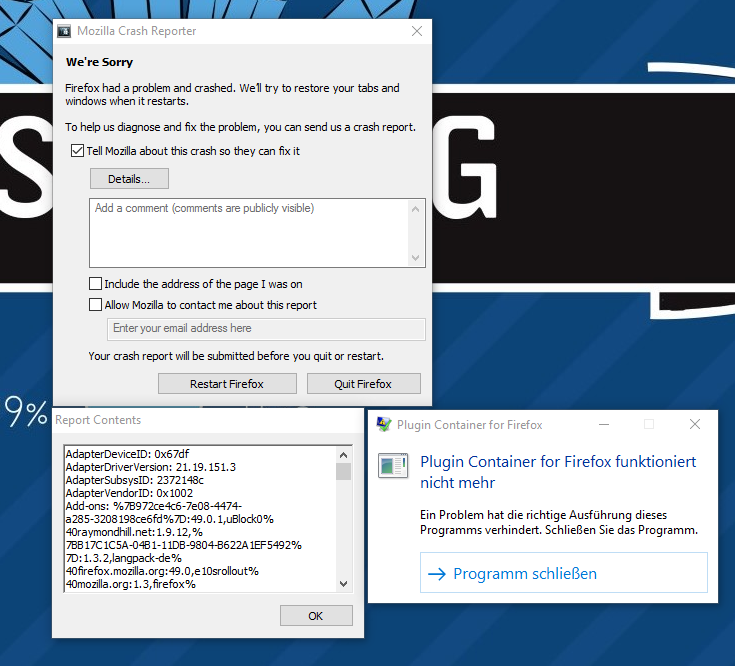Click the line 'AdapterVendorID: 0x1002'
This screenshot has height=666, width=735.
(129, 493)
